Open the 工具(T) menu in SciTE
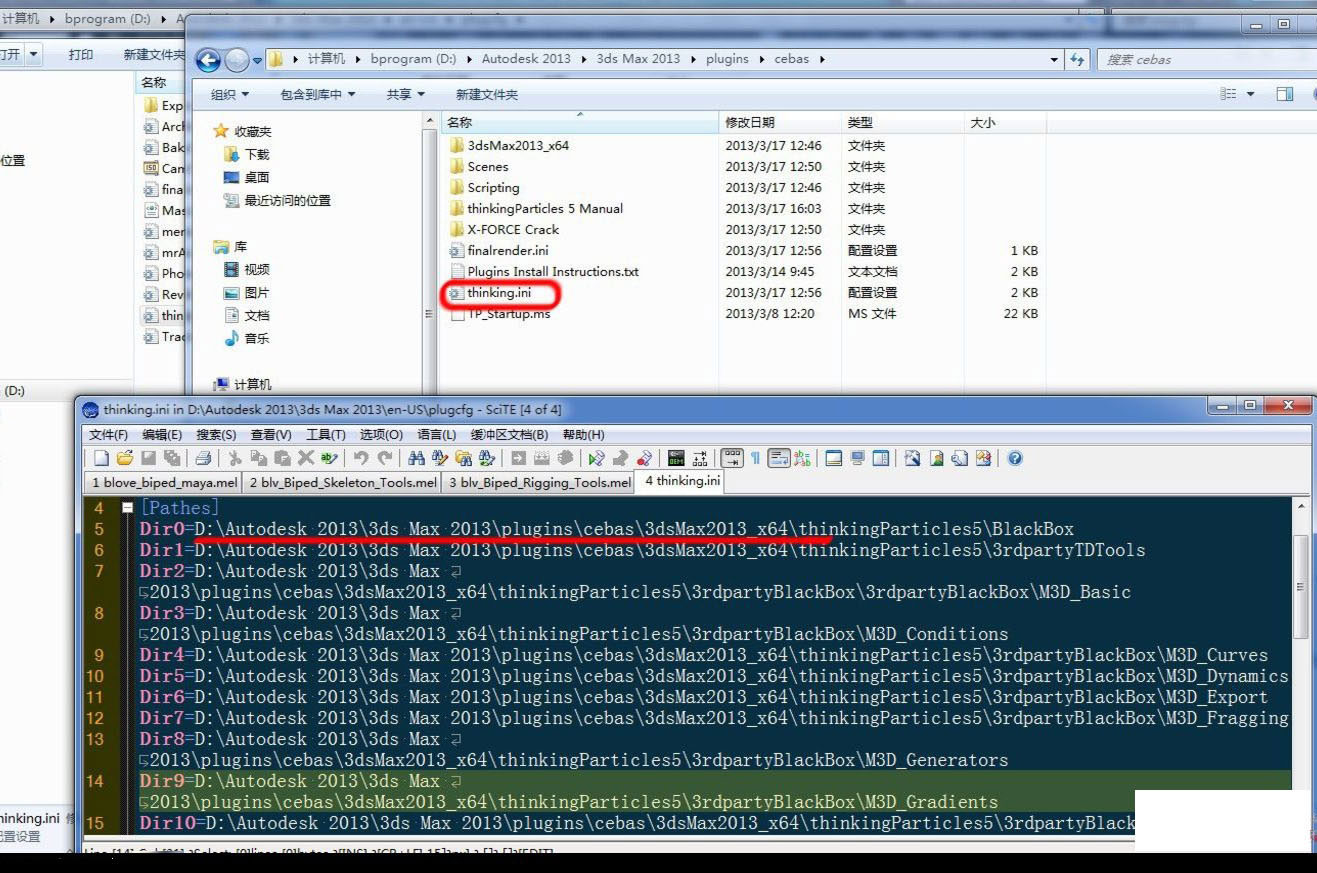Screen dimensions: 1317x873 coord(326,434)
